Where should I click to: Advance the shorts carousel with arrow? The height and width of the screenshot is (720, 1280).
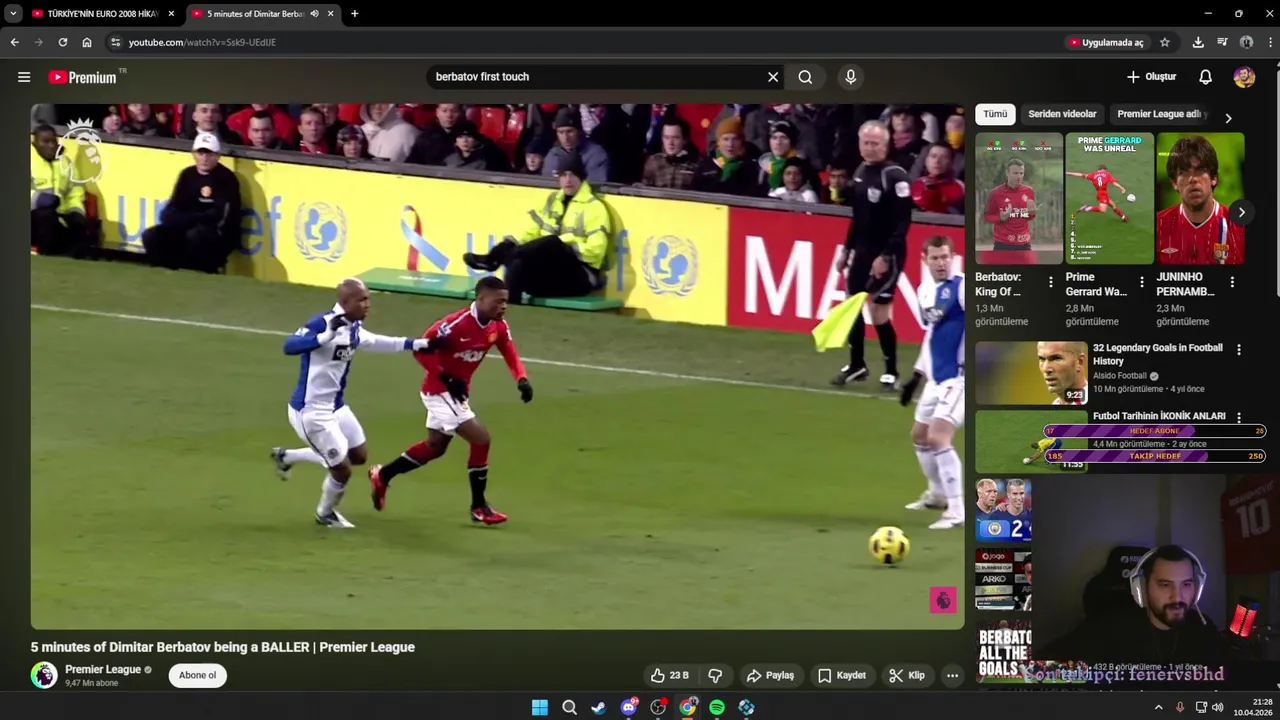click(1241, 212)
